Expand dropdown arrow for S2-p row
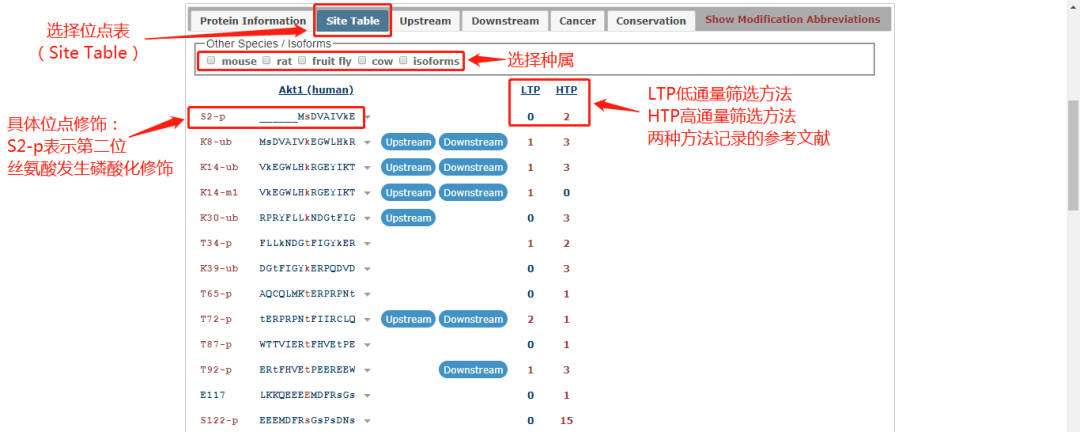The height and width of the screenshot is (432, 1080). 367,117
